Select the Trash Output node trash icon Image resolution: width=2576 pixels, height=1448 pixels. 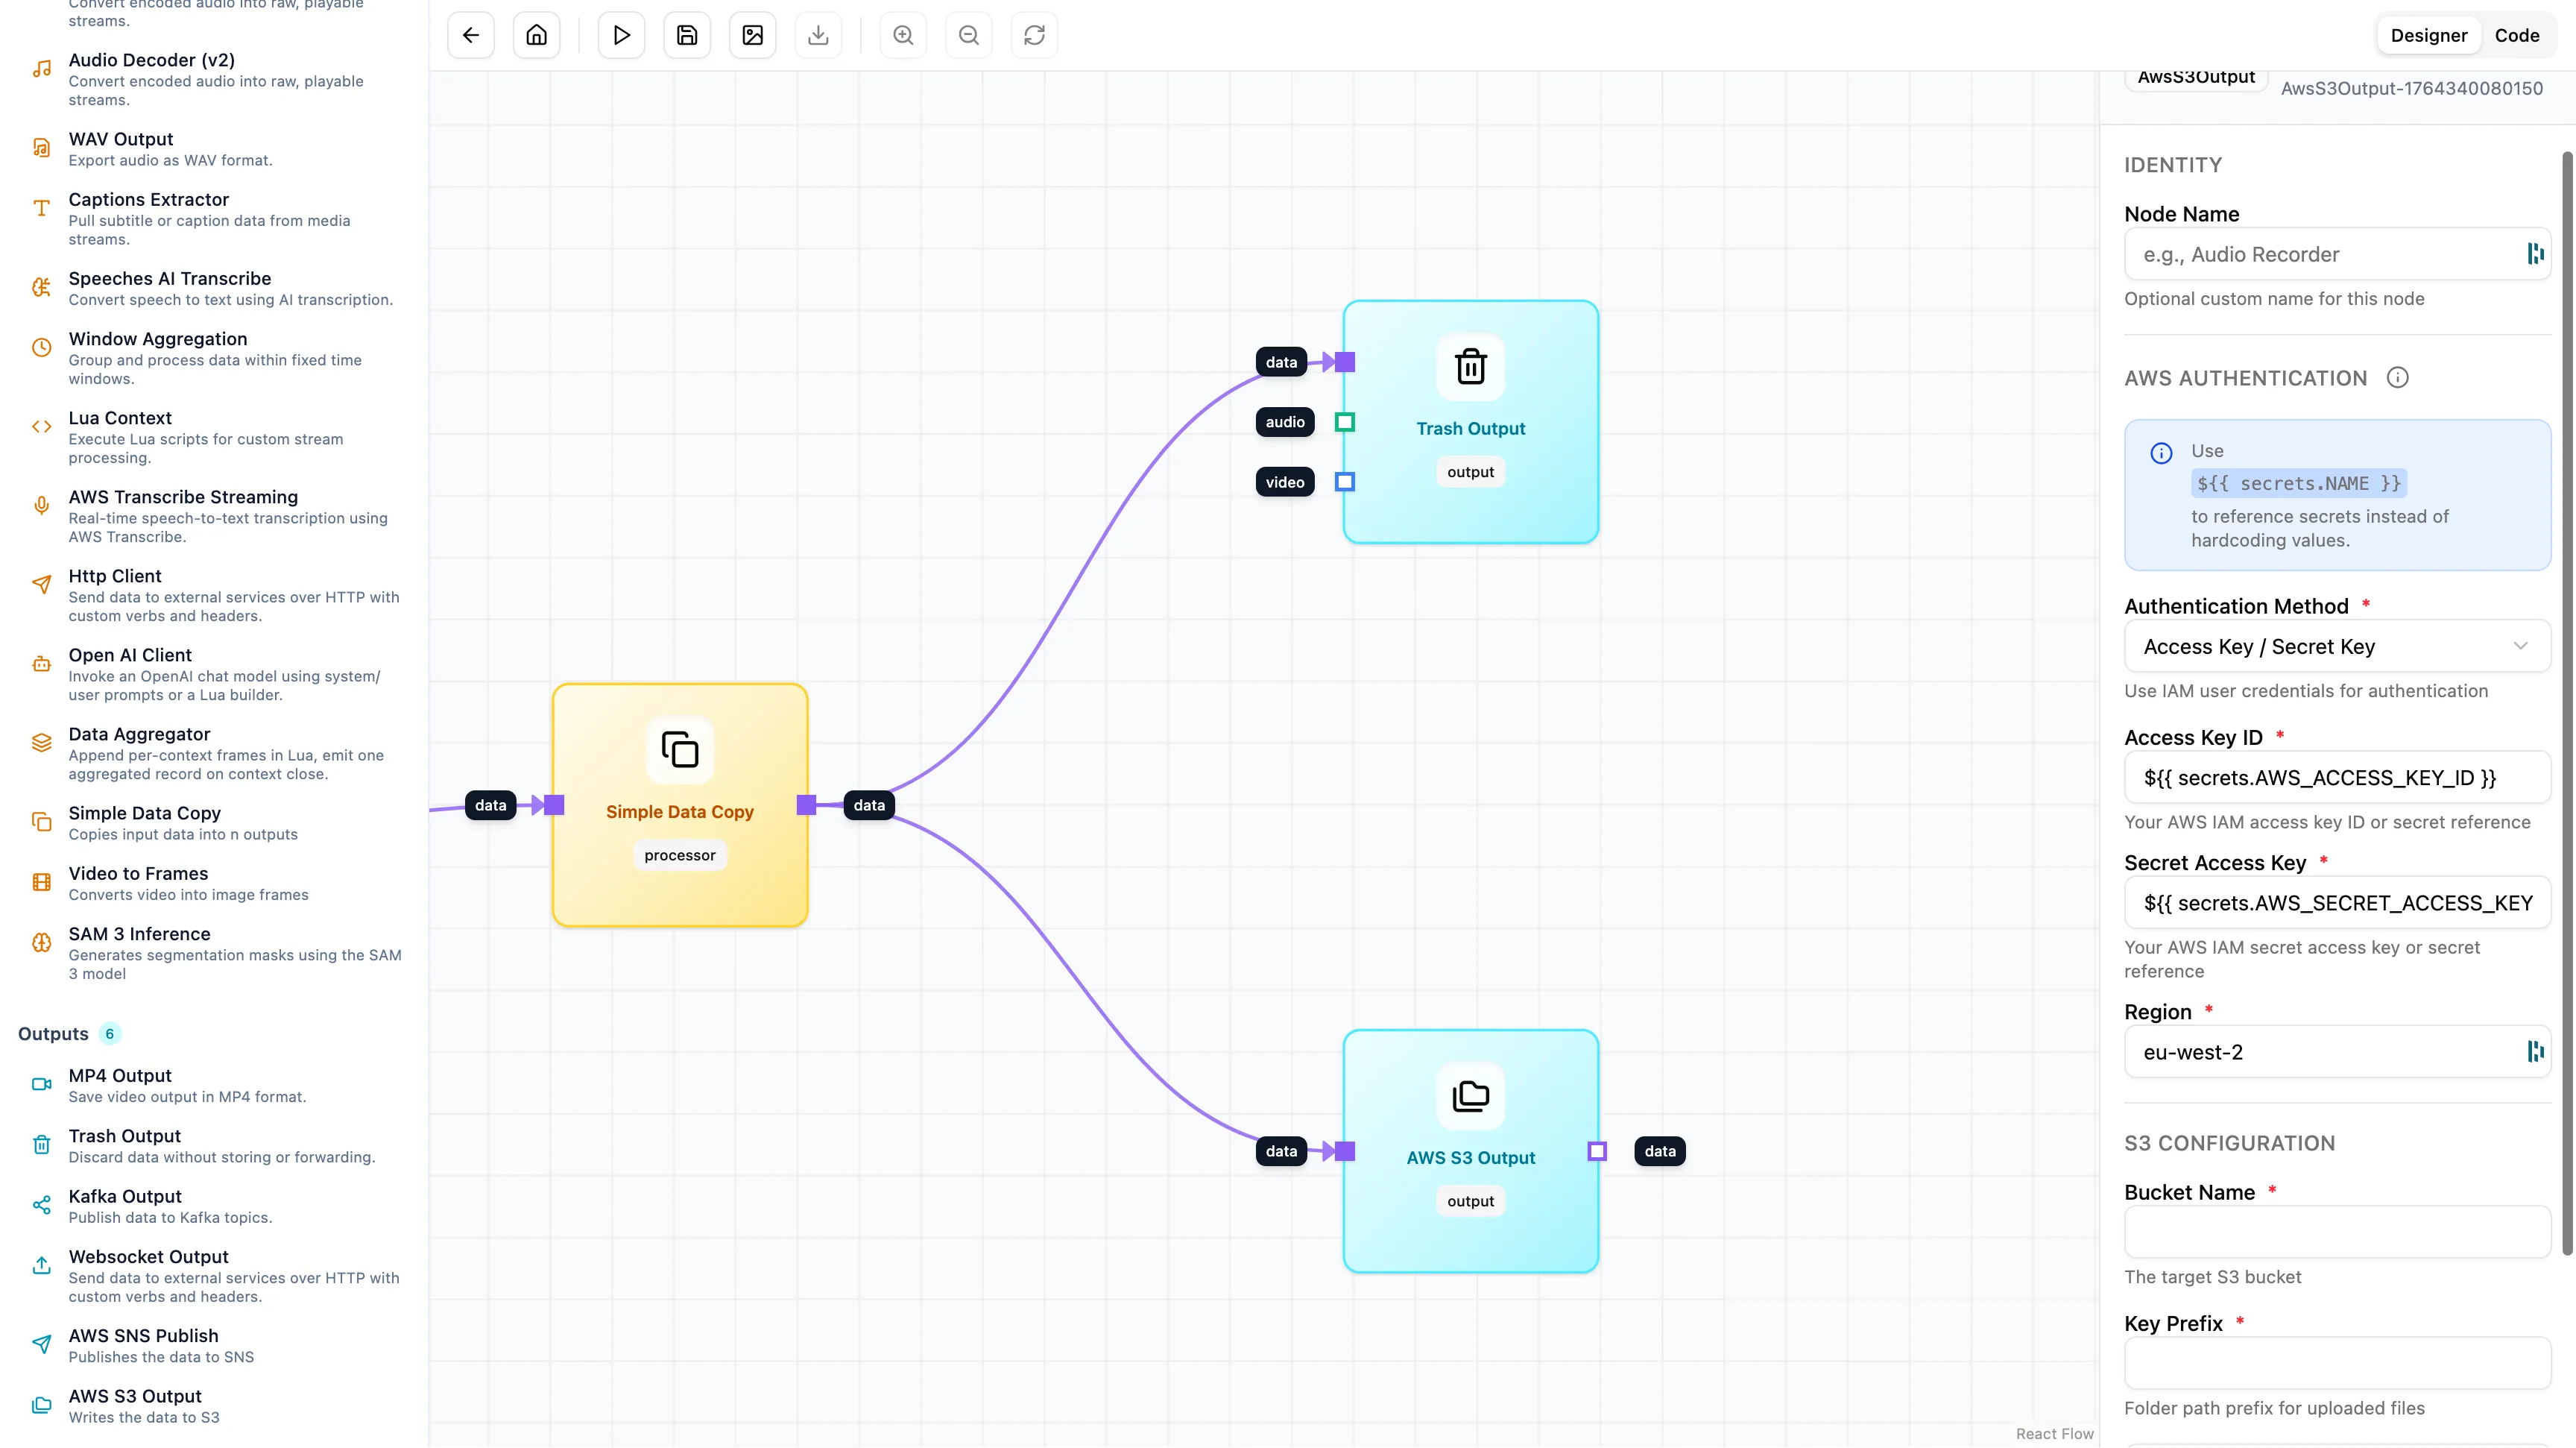click(1470, 366)
